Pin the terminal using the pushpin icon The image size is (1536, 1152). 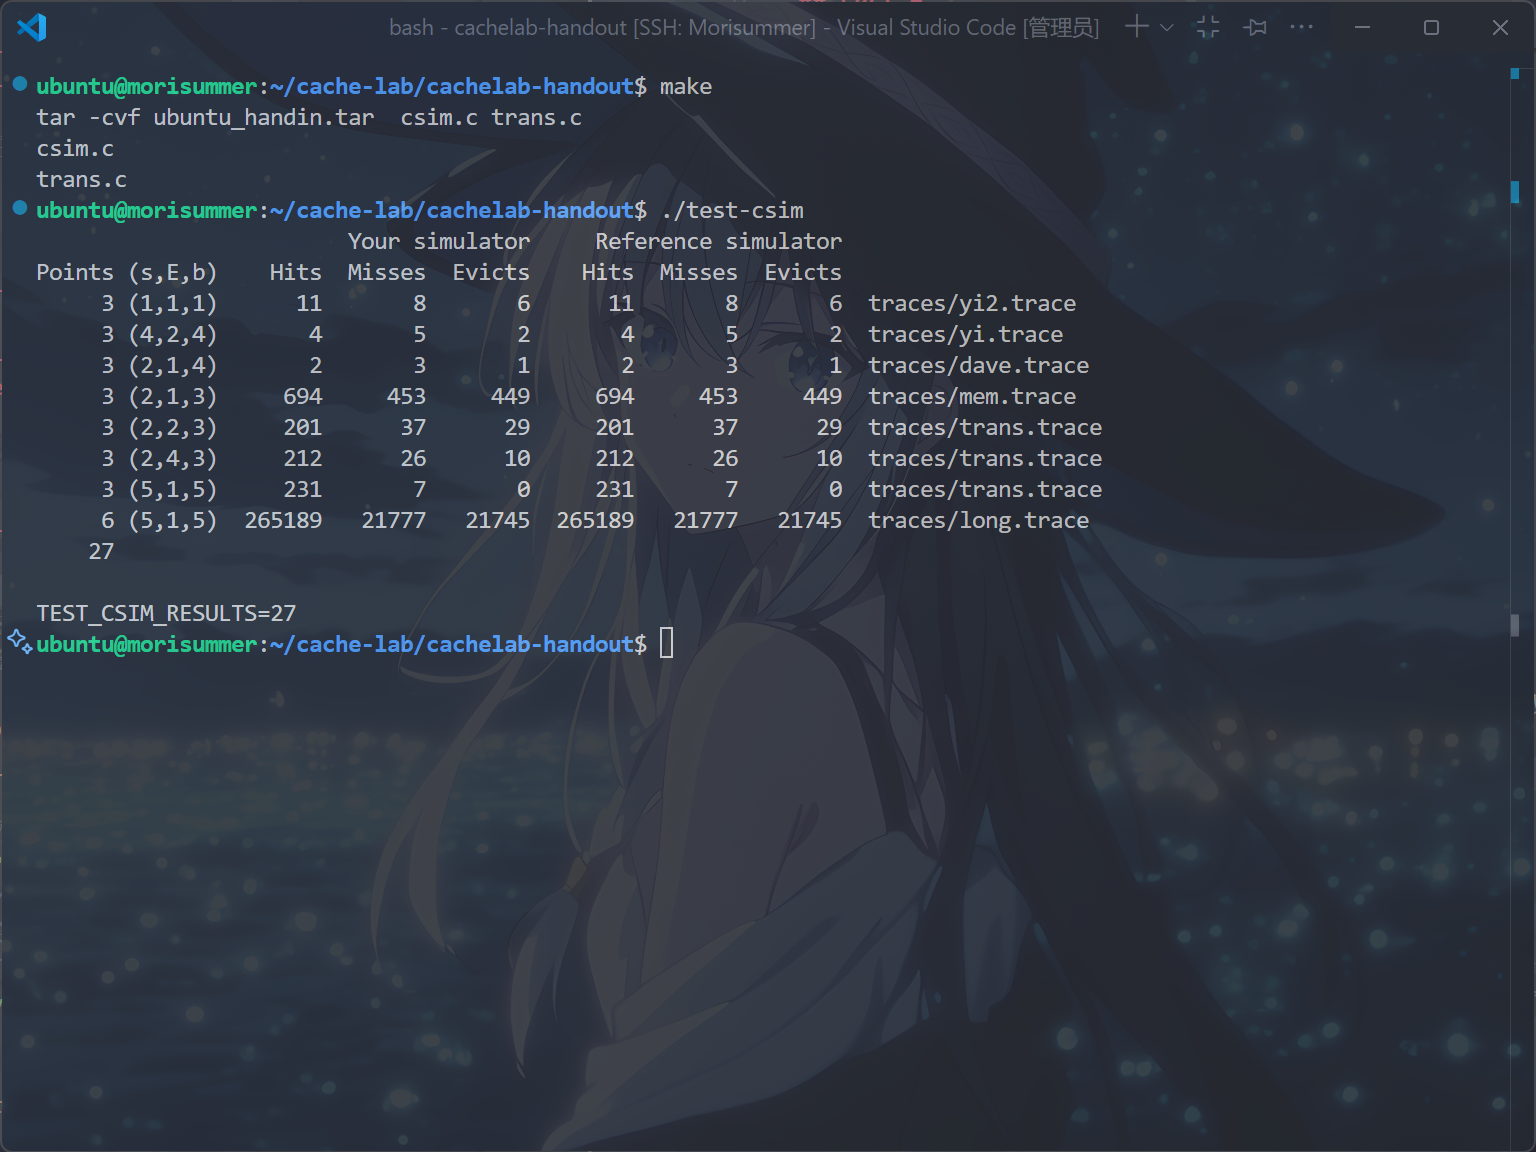pos(1255,27)
